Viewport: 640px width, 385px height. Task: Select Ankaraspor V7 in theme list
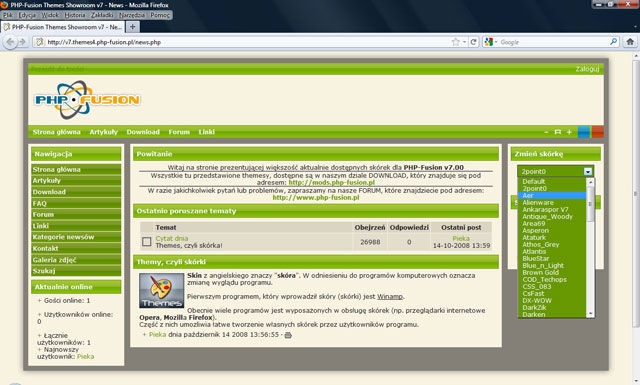[x=552, y=209]
